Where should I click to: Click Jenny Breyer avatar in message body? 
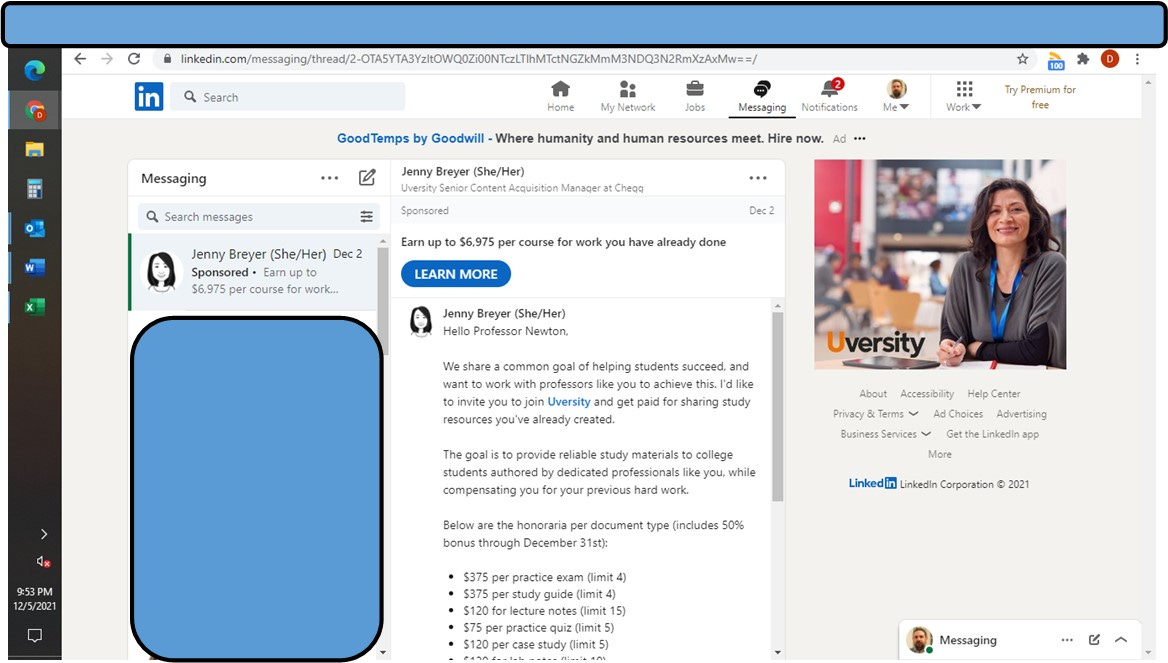pos(421,322)
